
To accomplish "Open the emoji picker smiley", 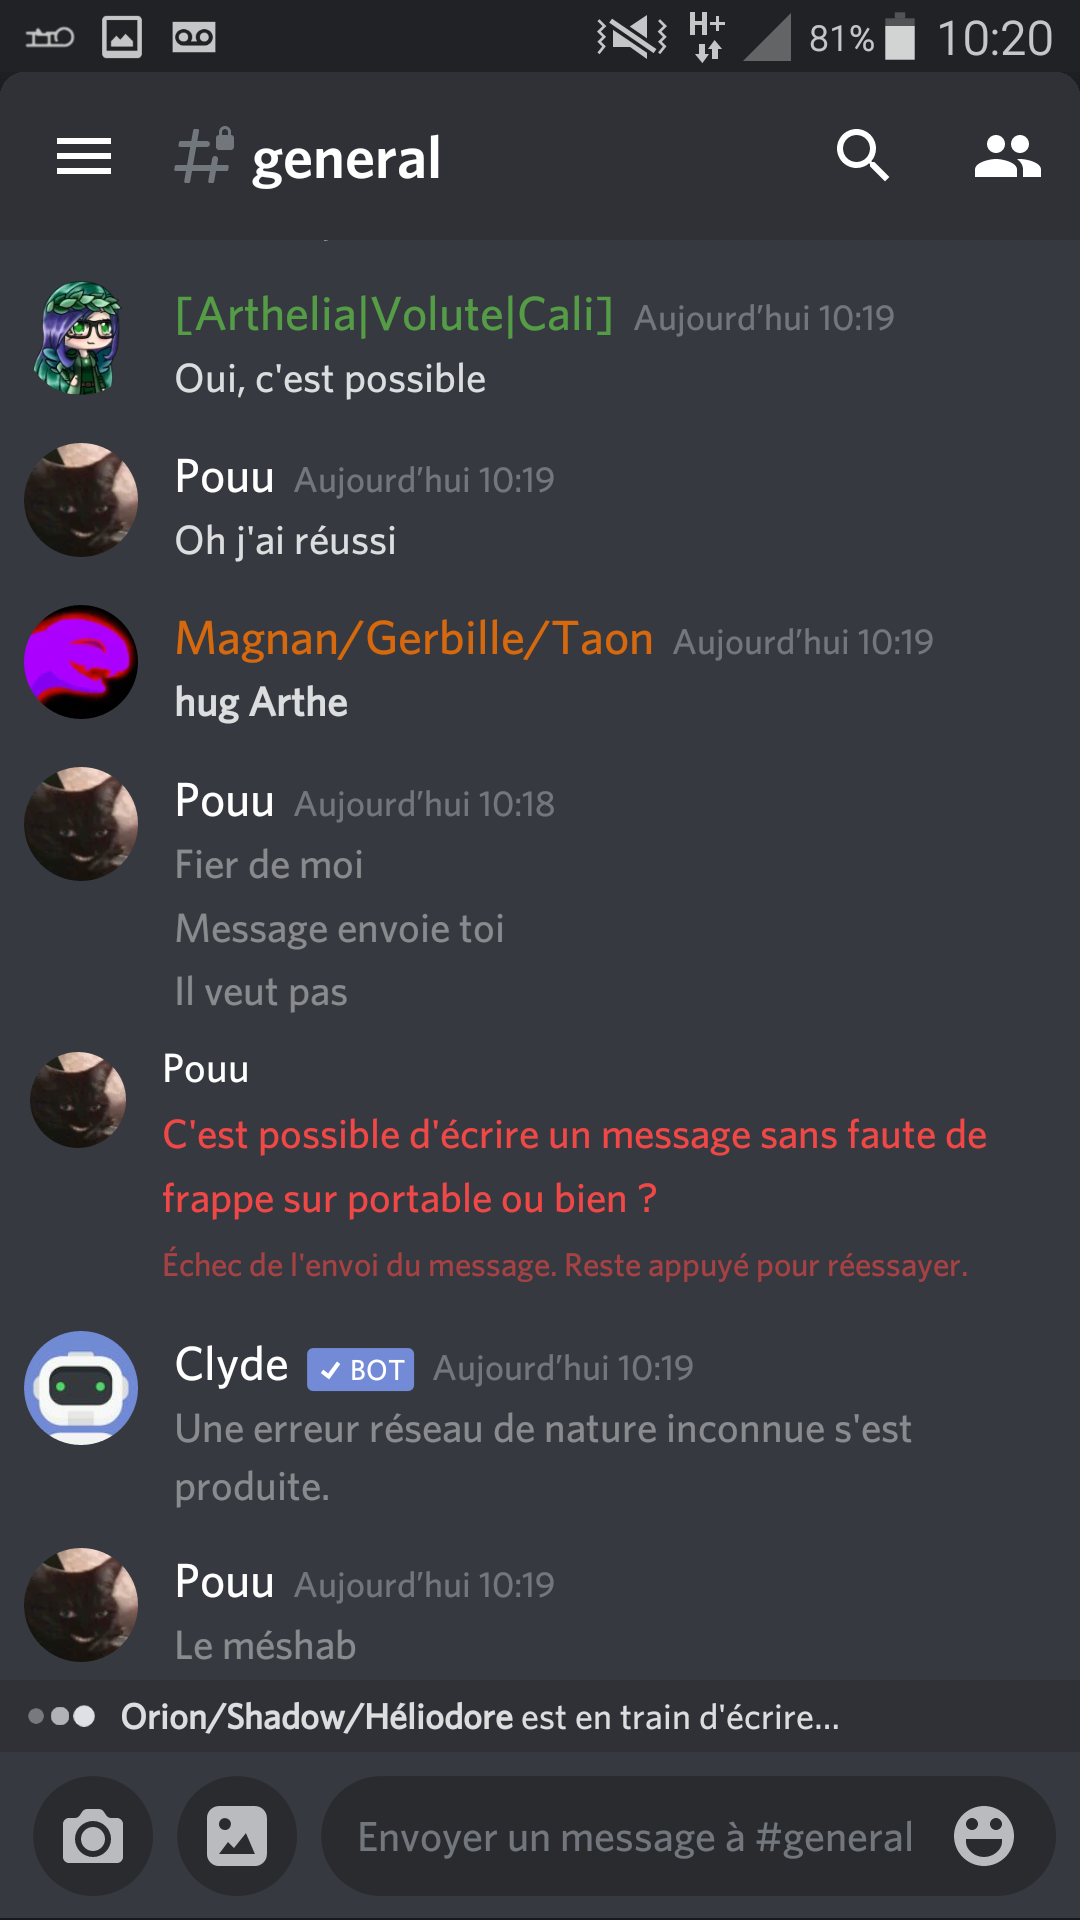I will [x=984, y=1836].
